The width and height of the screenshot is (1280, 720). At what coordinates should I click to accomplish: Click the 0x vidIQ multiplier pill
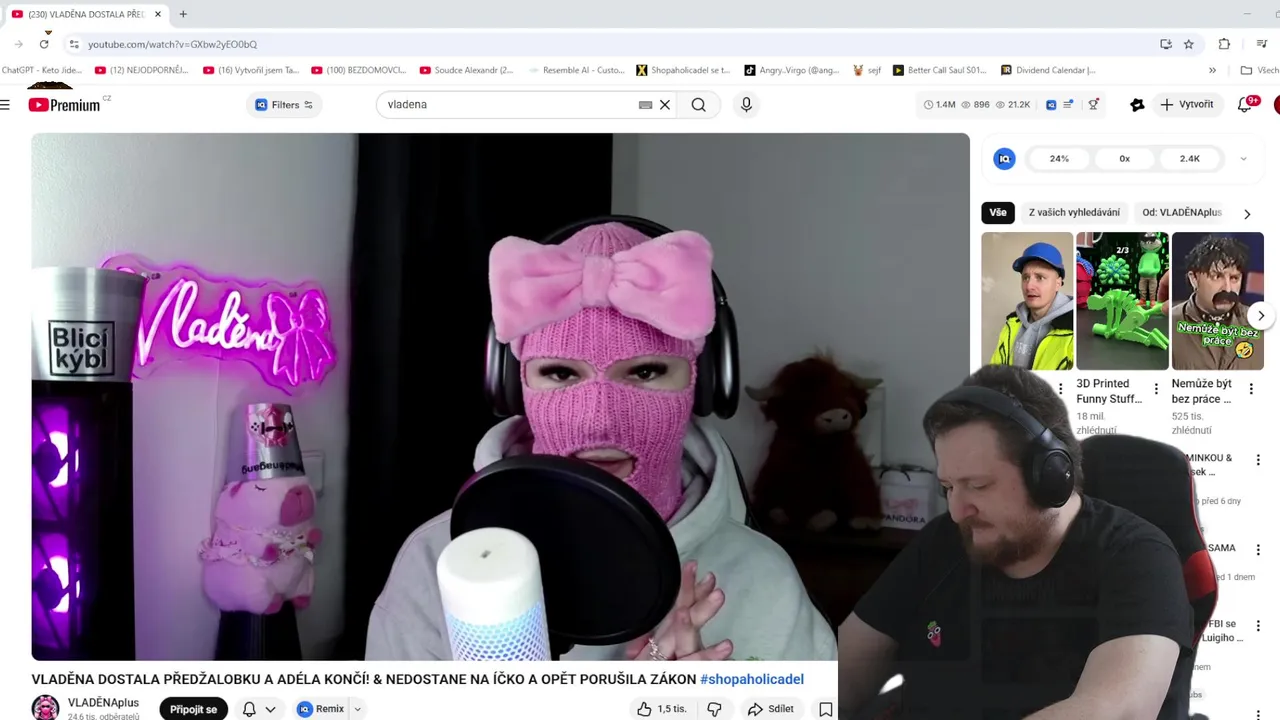pyautogui.click(x=1124, y=158)
